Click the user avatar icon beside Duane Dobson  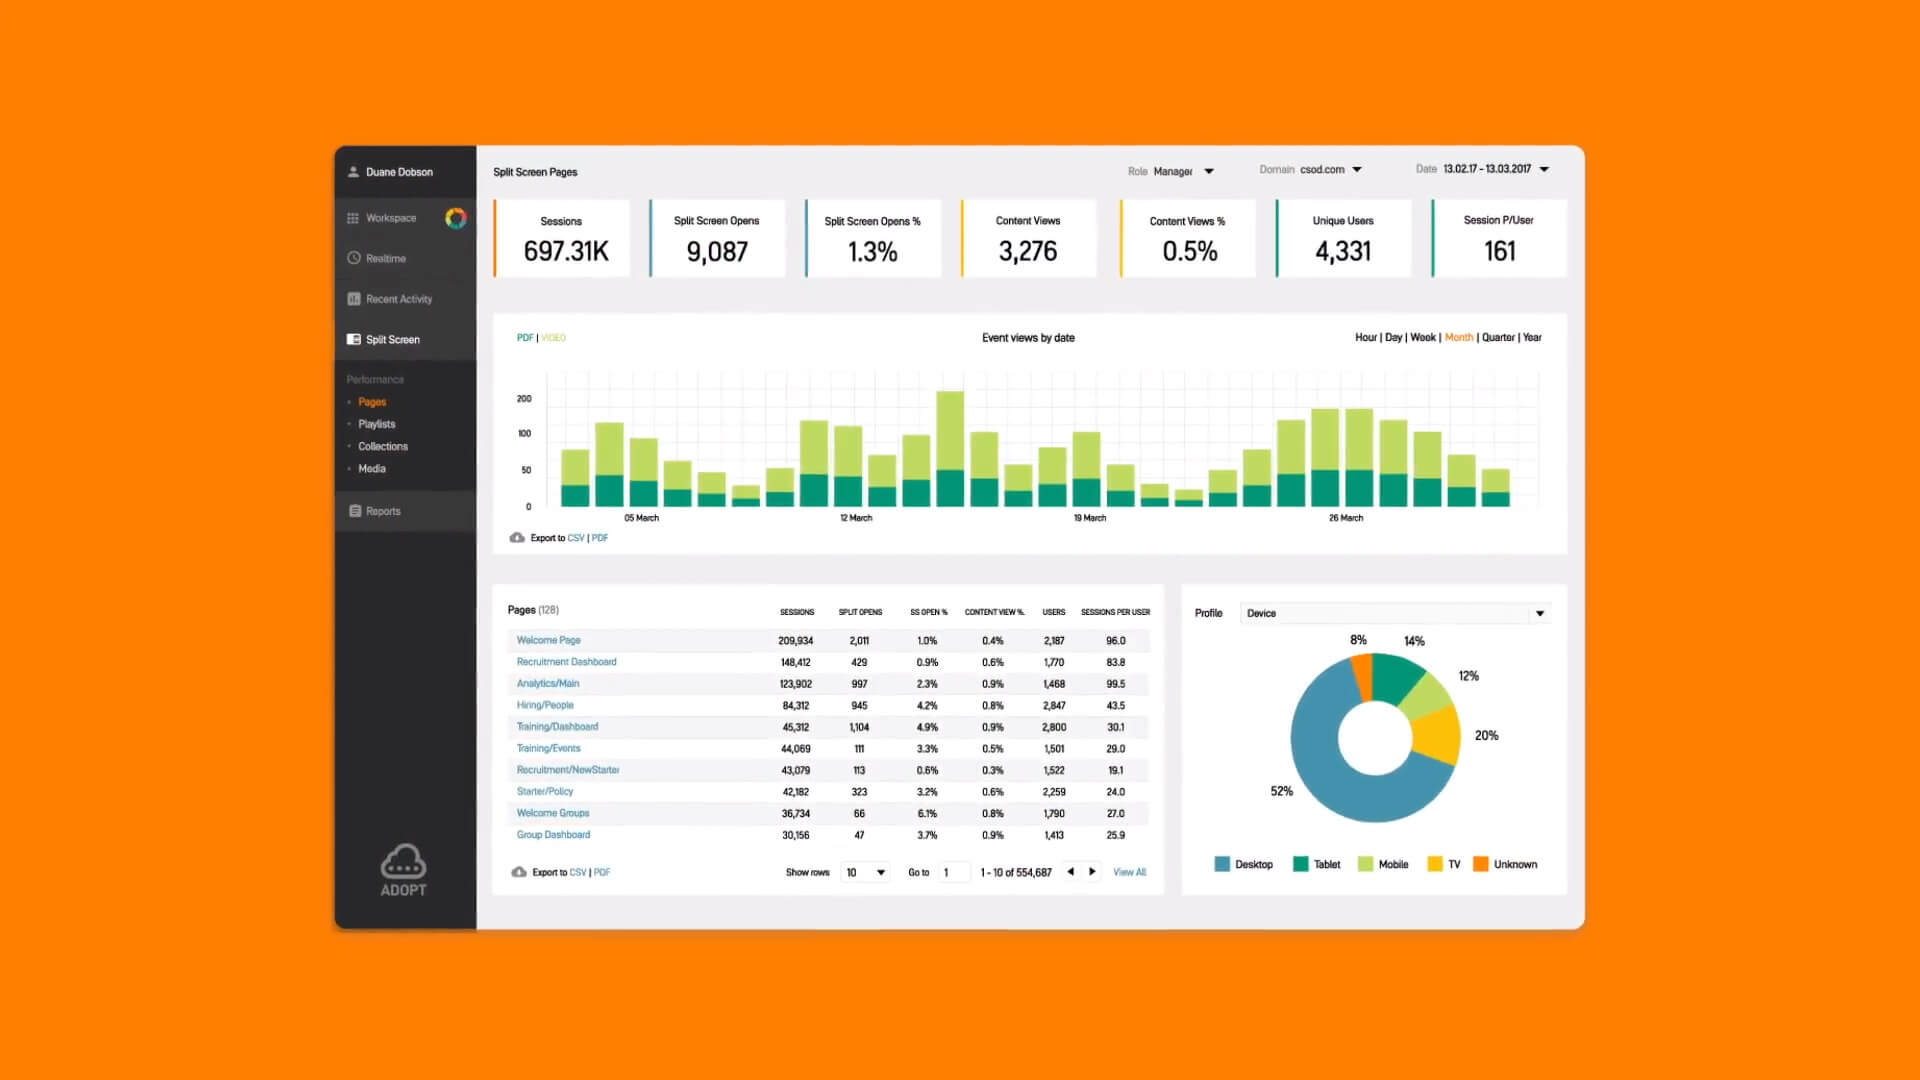click(x=353, y=172)
